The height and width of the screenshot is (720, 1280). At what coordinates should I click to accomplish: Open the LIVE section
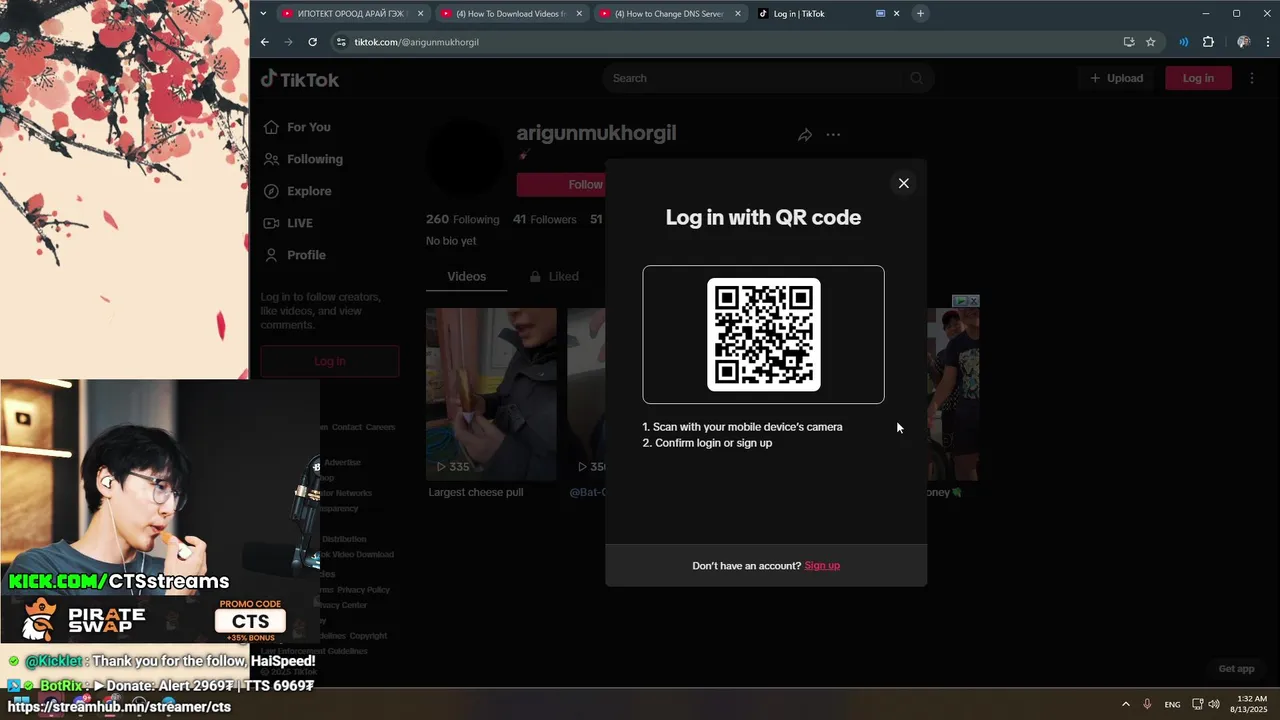[288, 223]
